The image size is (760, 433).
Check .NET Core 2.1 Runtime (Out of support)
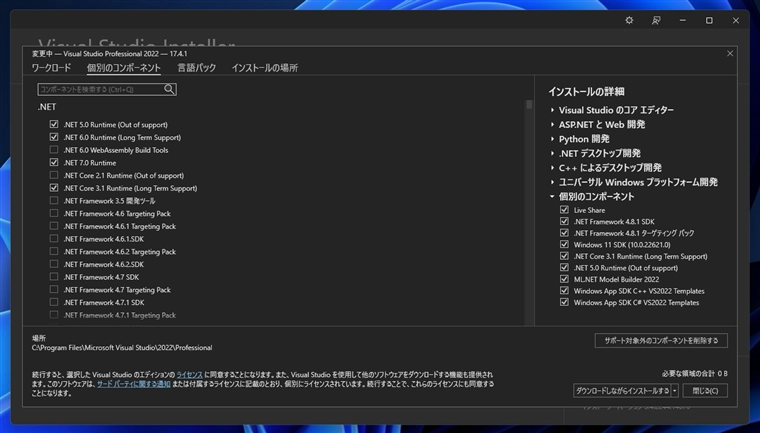[54, 175]
